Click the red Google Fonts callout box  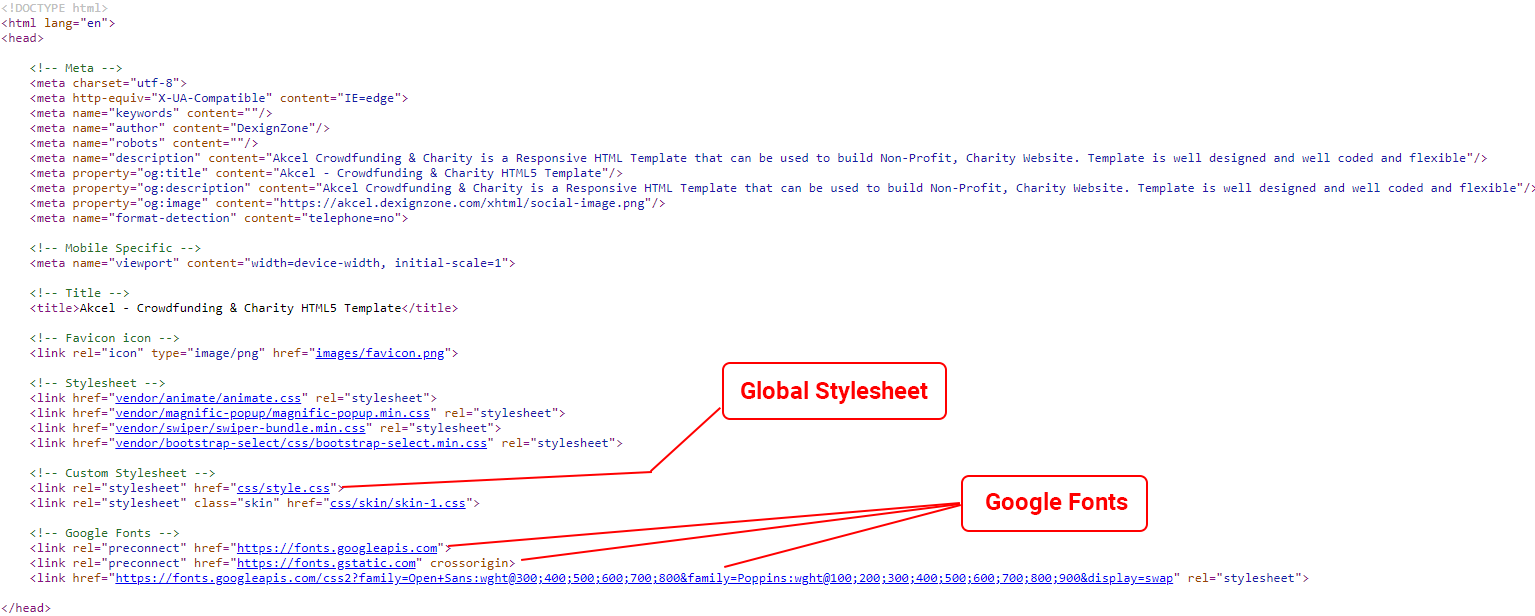[1054, 502]
